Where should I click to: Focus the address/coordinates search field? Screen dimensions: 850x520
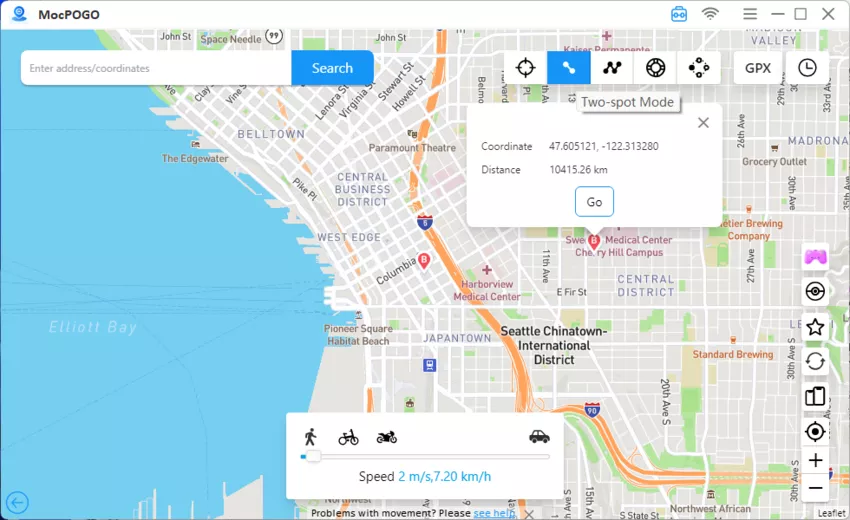(156, 68)
